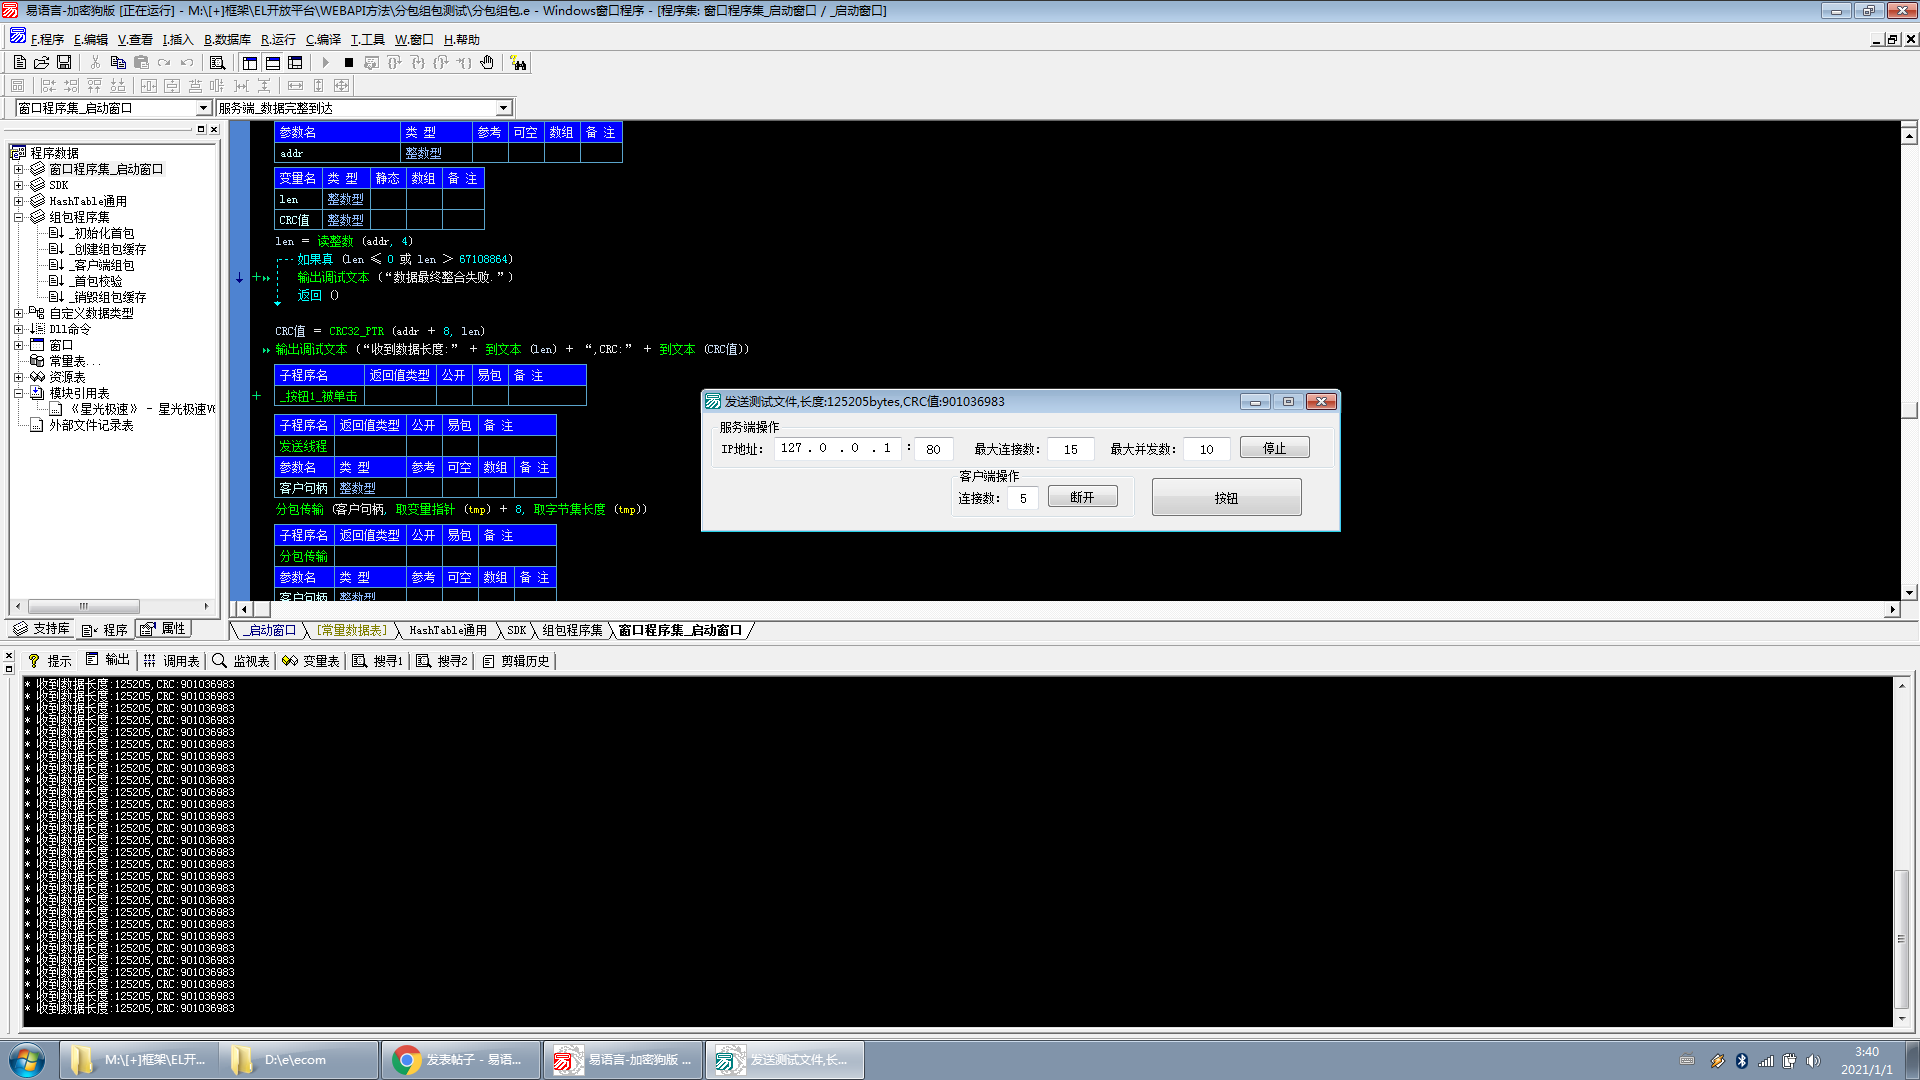Click the black Stop square icon
1920x1080 pixels.
[x=348, y=63]
